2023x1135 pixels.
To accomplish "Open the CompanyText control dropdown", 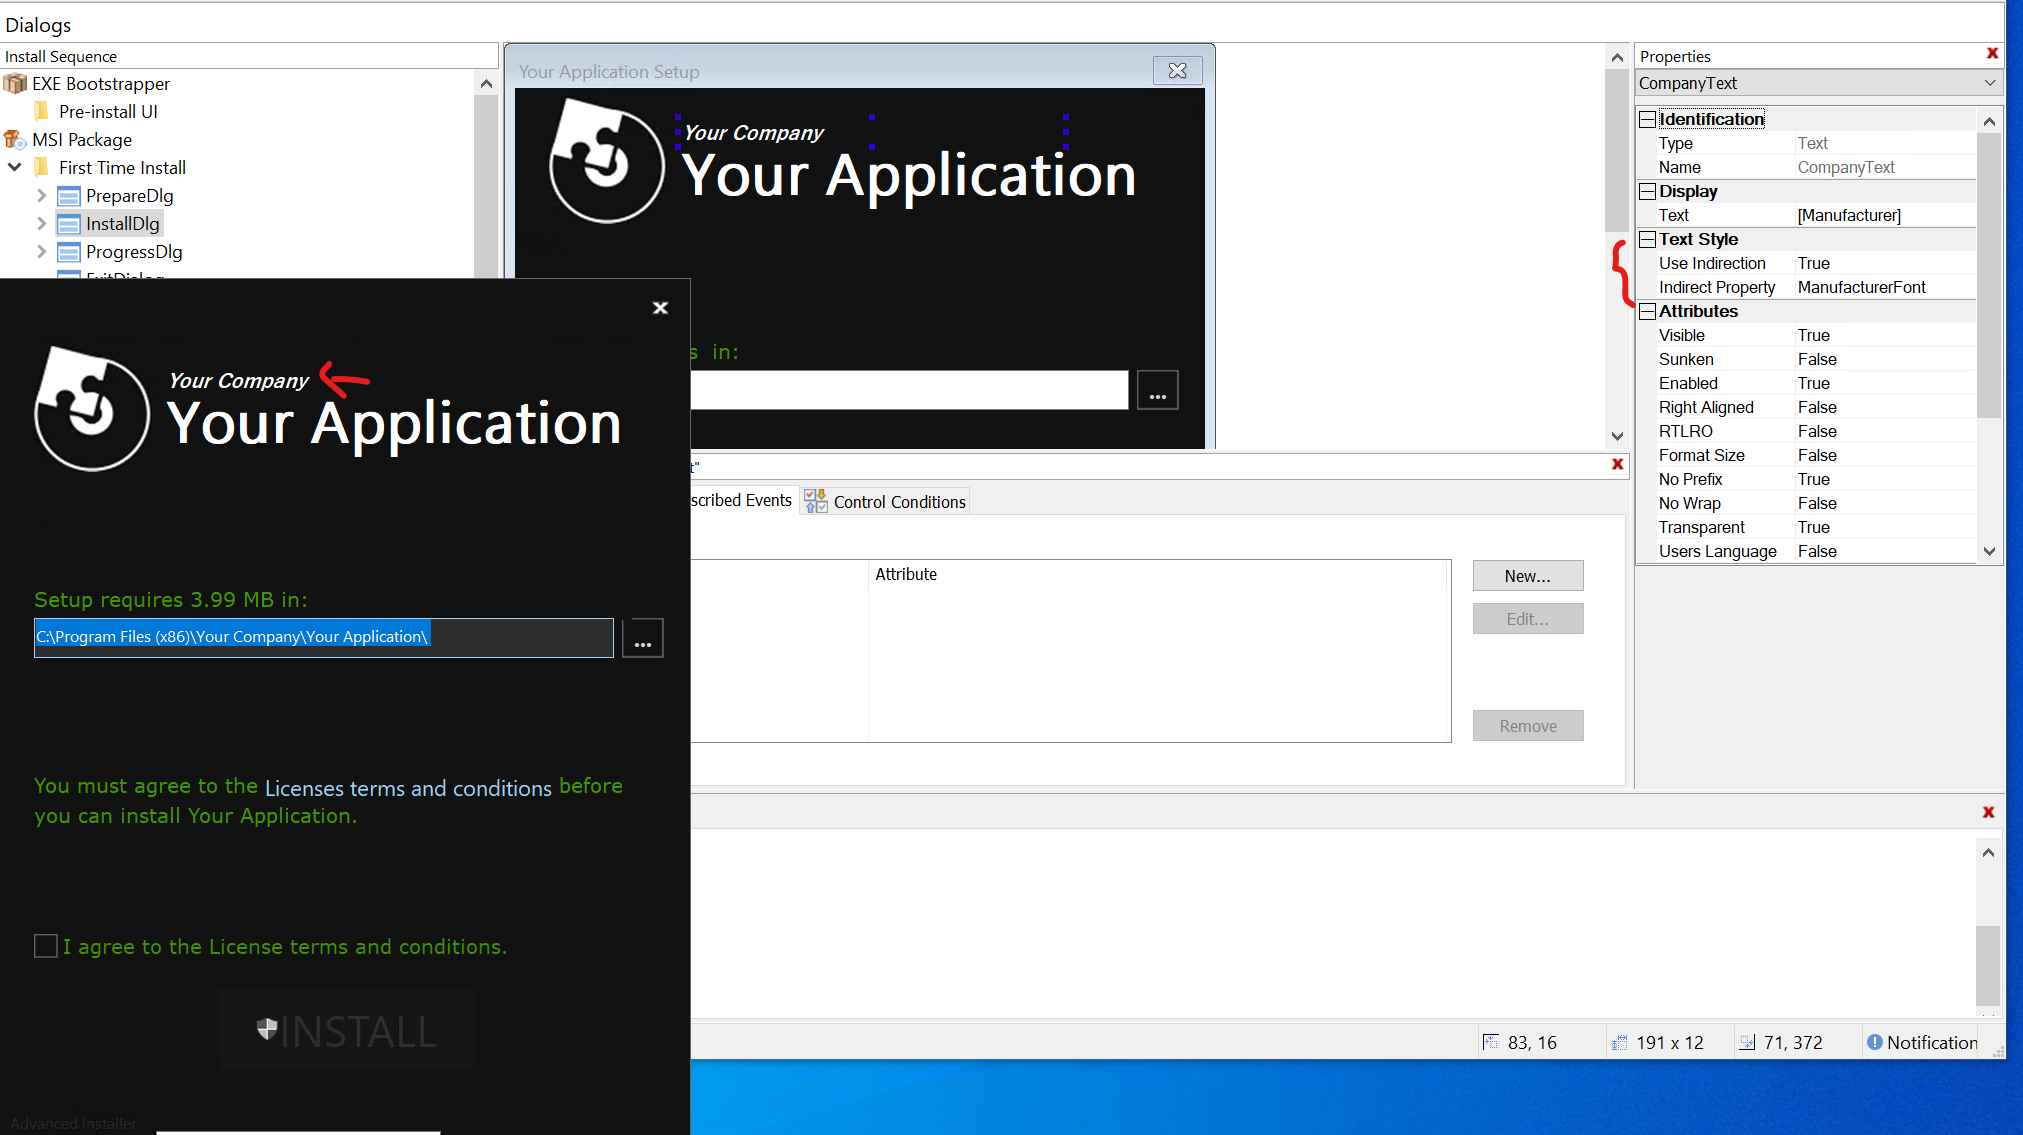I will pyautogui.click(x=1989, y=83).
